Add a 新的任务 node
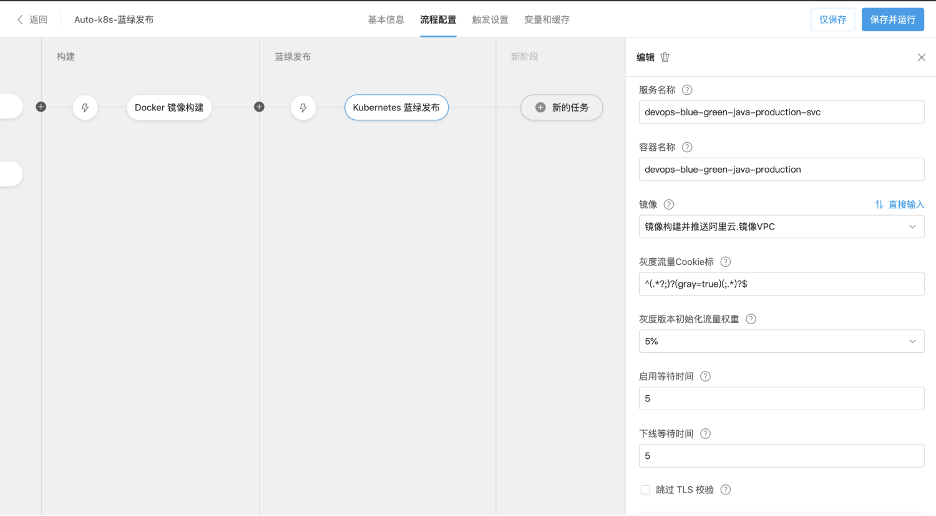Viewport: 936px width, 516px height. click(x=562, y=108)
